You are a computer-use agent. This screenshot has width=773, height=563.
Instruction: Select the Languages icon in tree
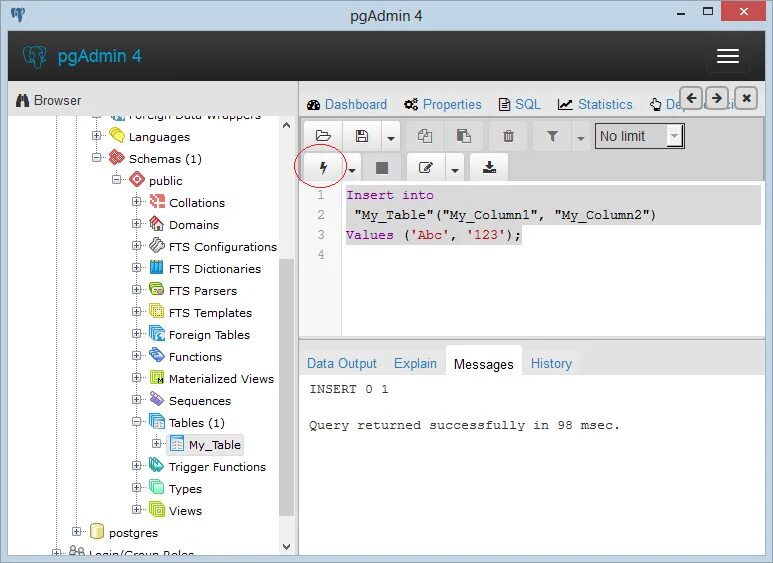click(x=117, y=135)
